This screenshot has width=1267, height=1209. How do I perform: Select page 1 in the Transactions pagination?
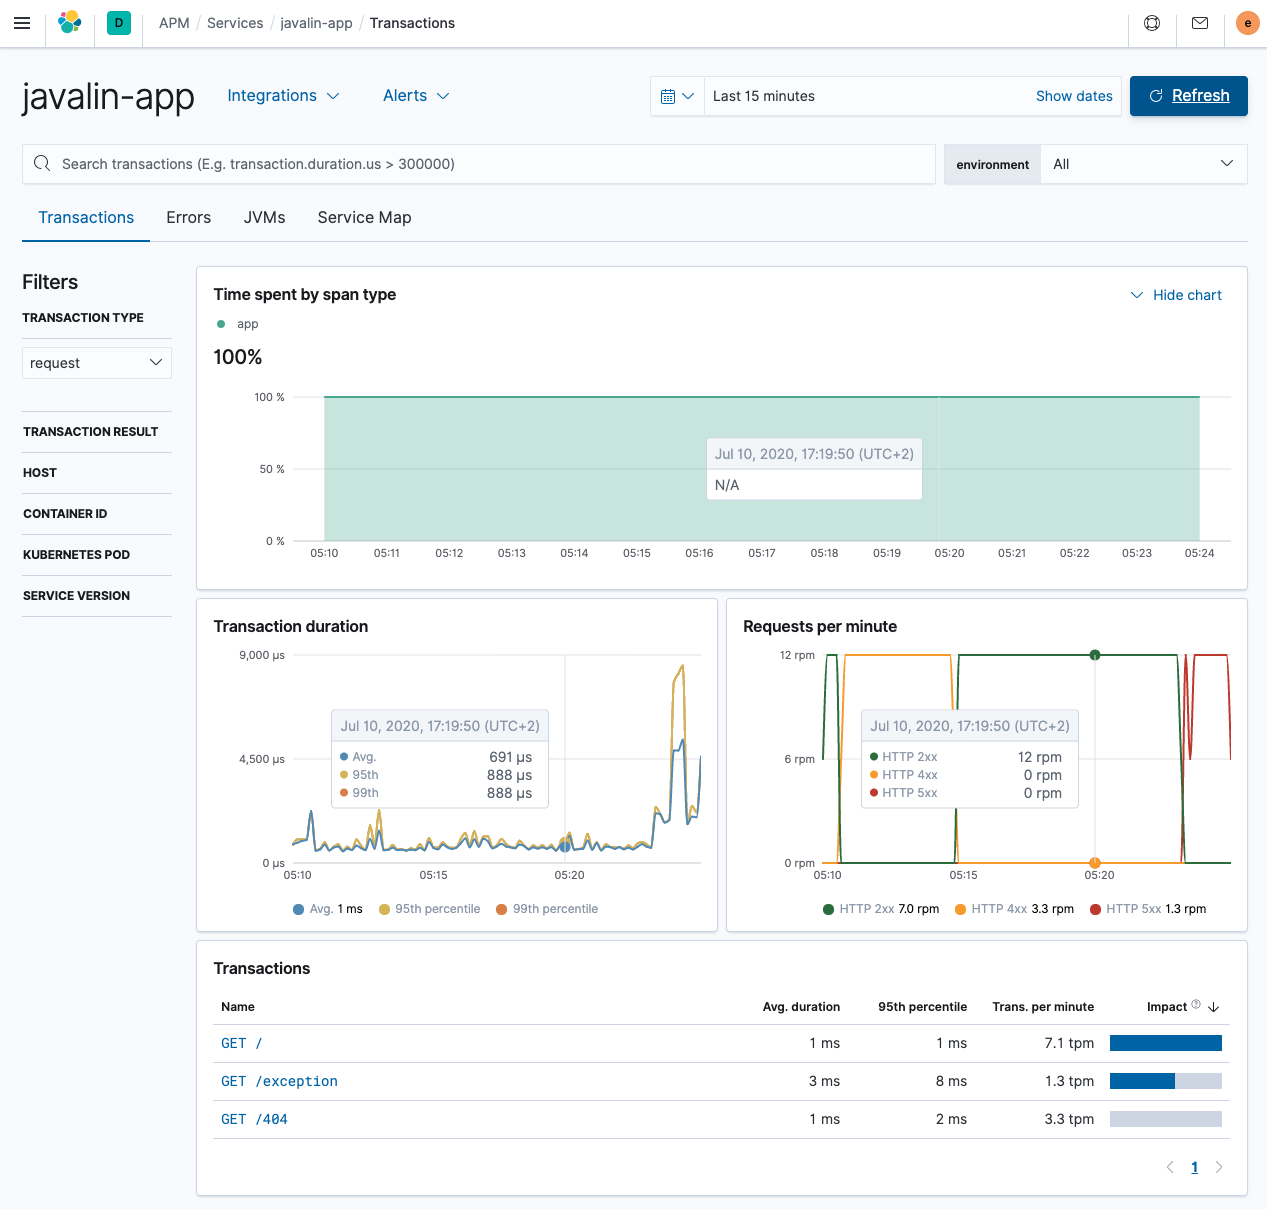(x=1194, y=1166)
